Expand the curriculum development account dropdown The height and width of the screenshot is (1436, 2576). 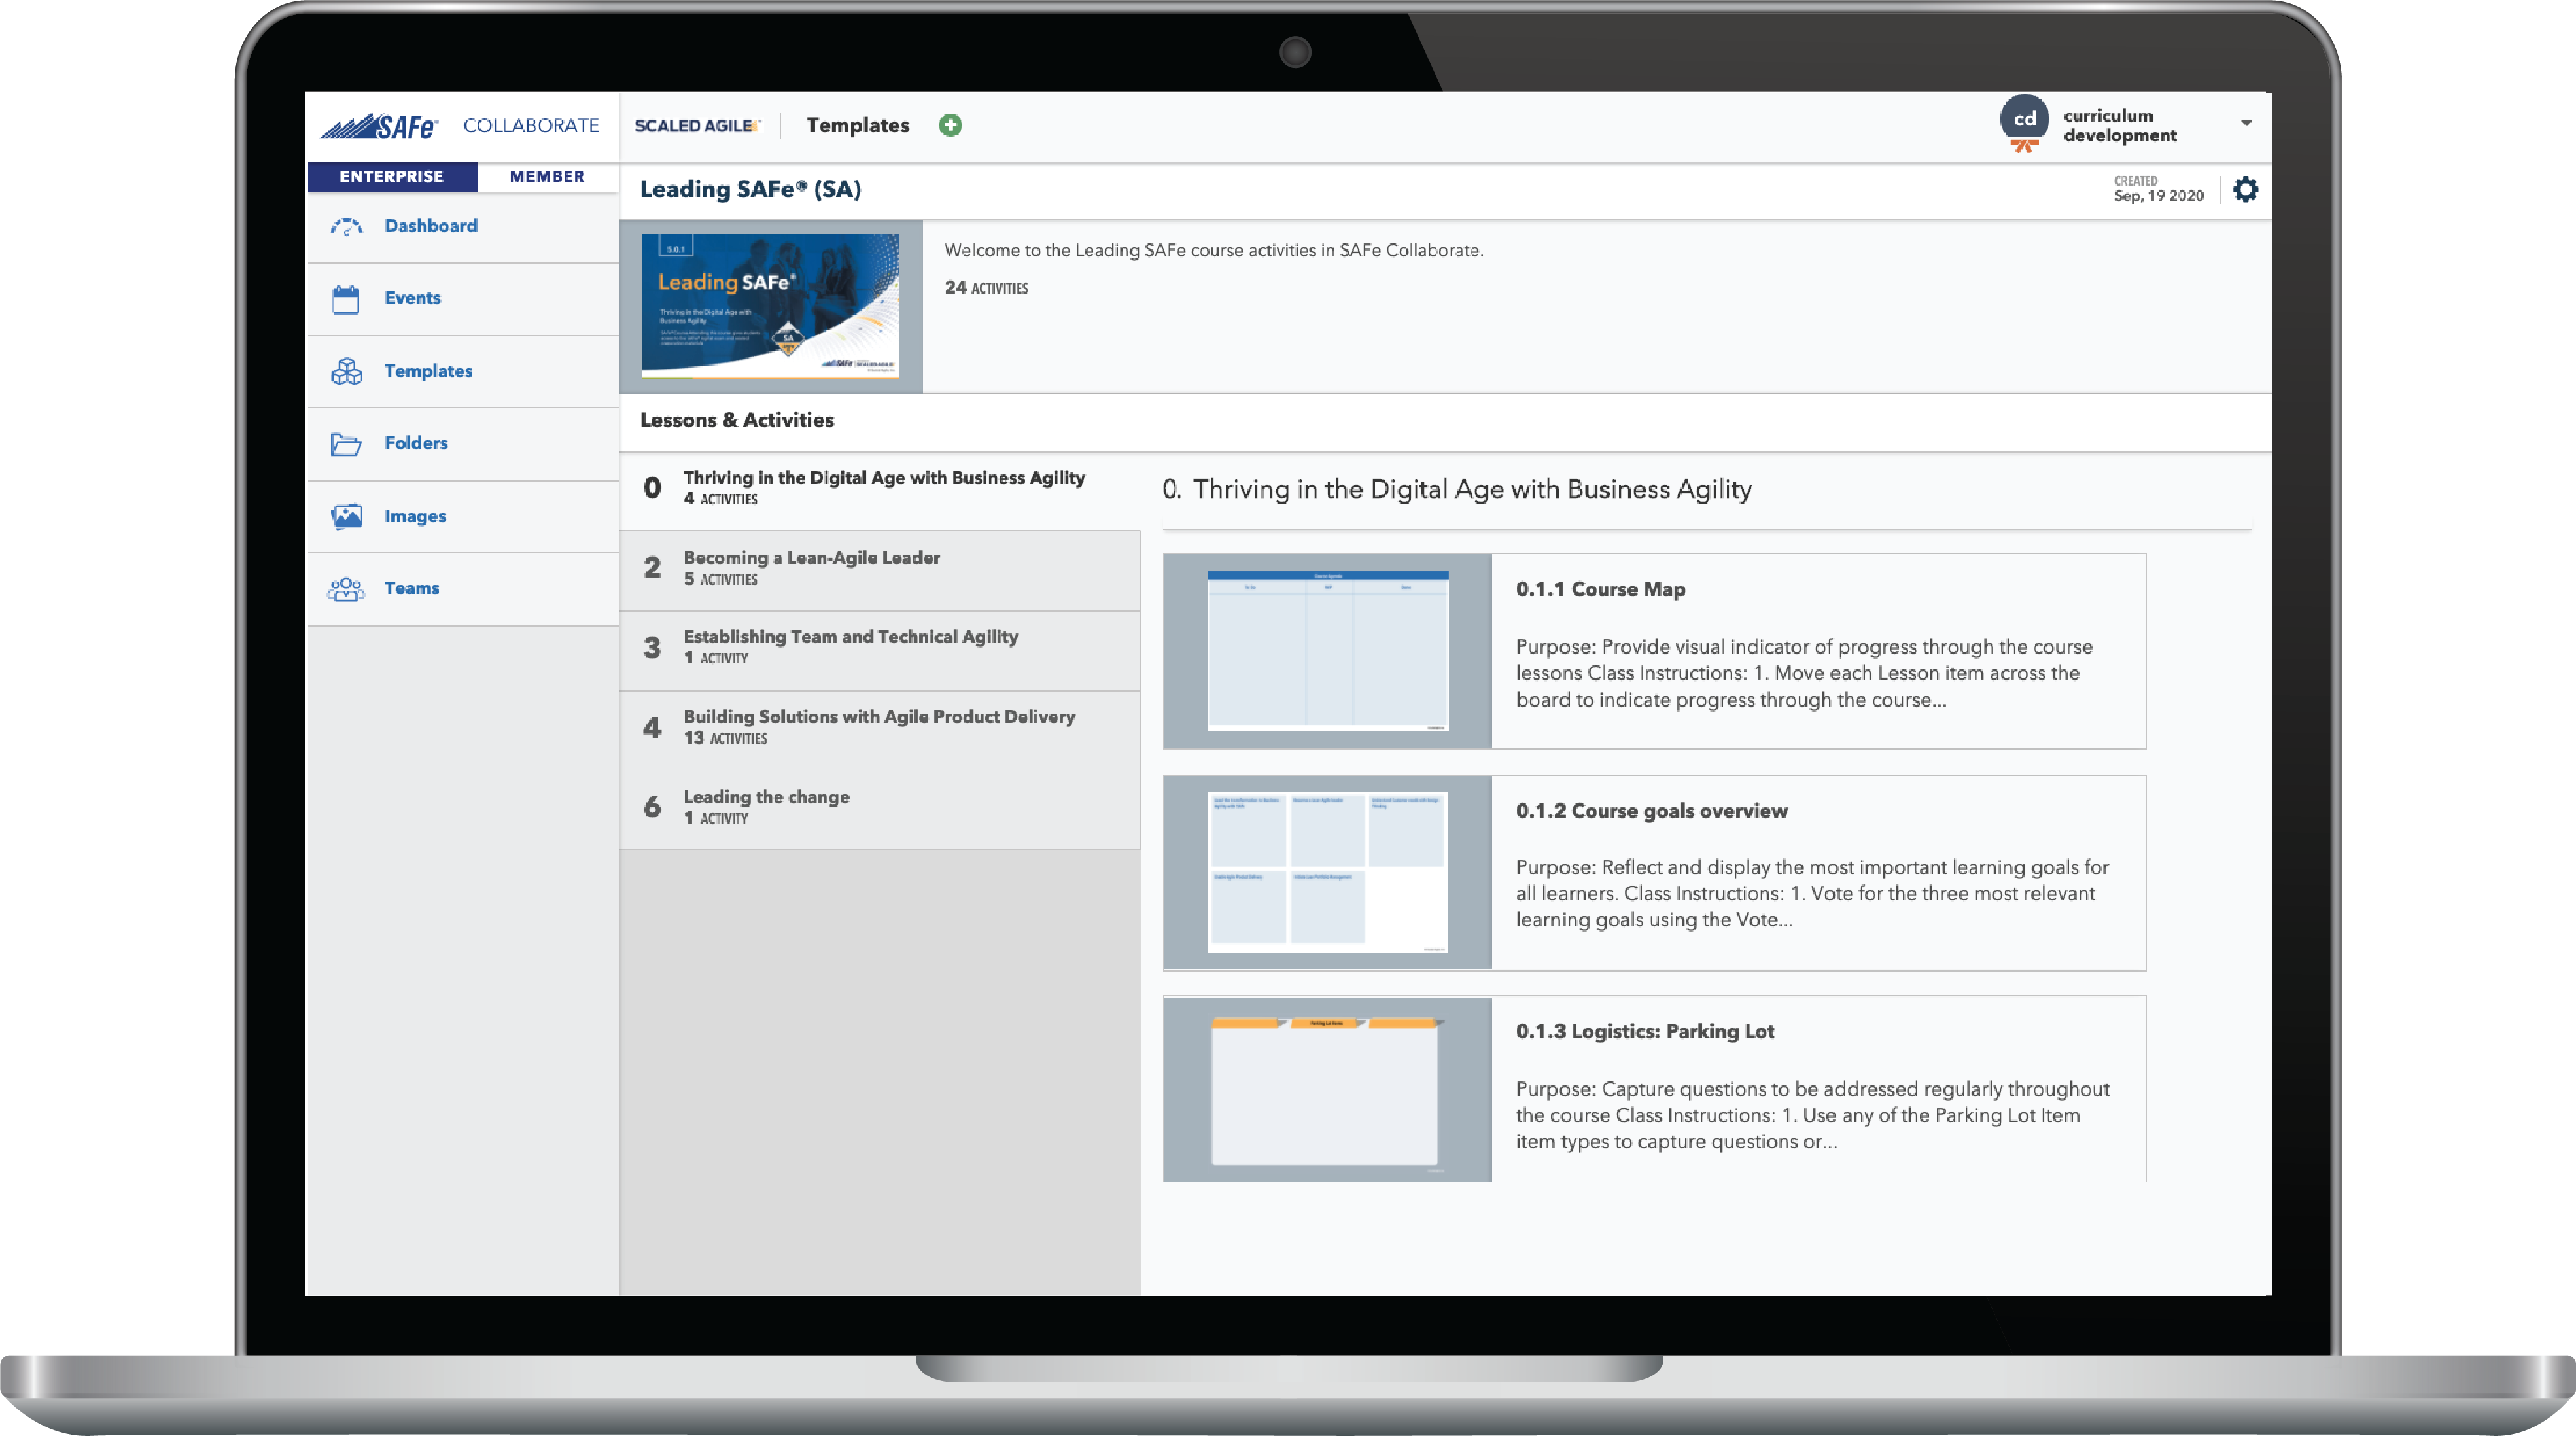coord(2246,123)
